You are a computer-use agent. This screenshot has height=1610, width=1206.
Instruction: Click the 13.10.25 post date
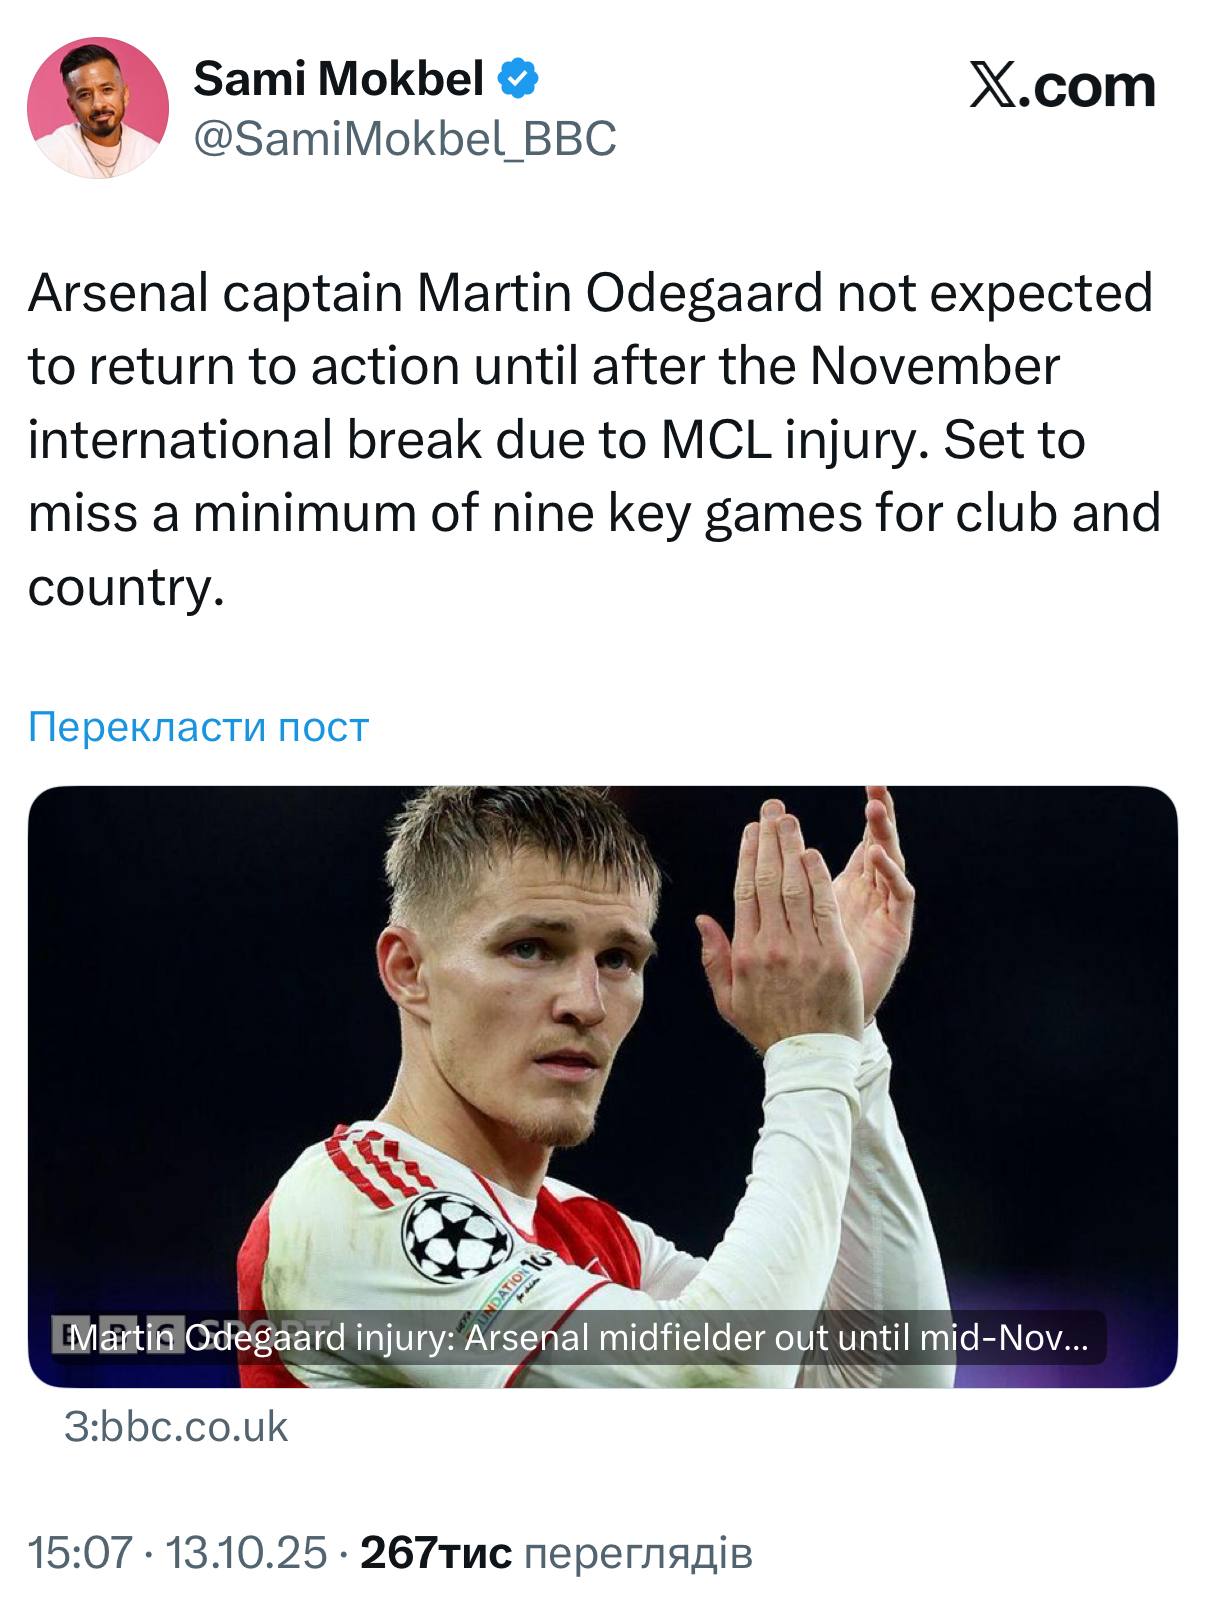246,1553
